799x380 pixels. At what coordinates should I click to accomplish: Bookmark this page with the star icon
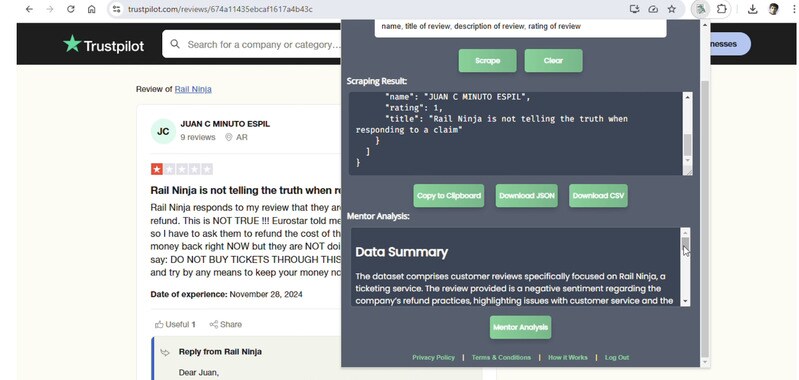[672, 9]
